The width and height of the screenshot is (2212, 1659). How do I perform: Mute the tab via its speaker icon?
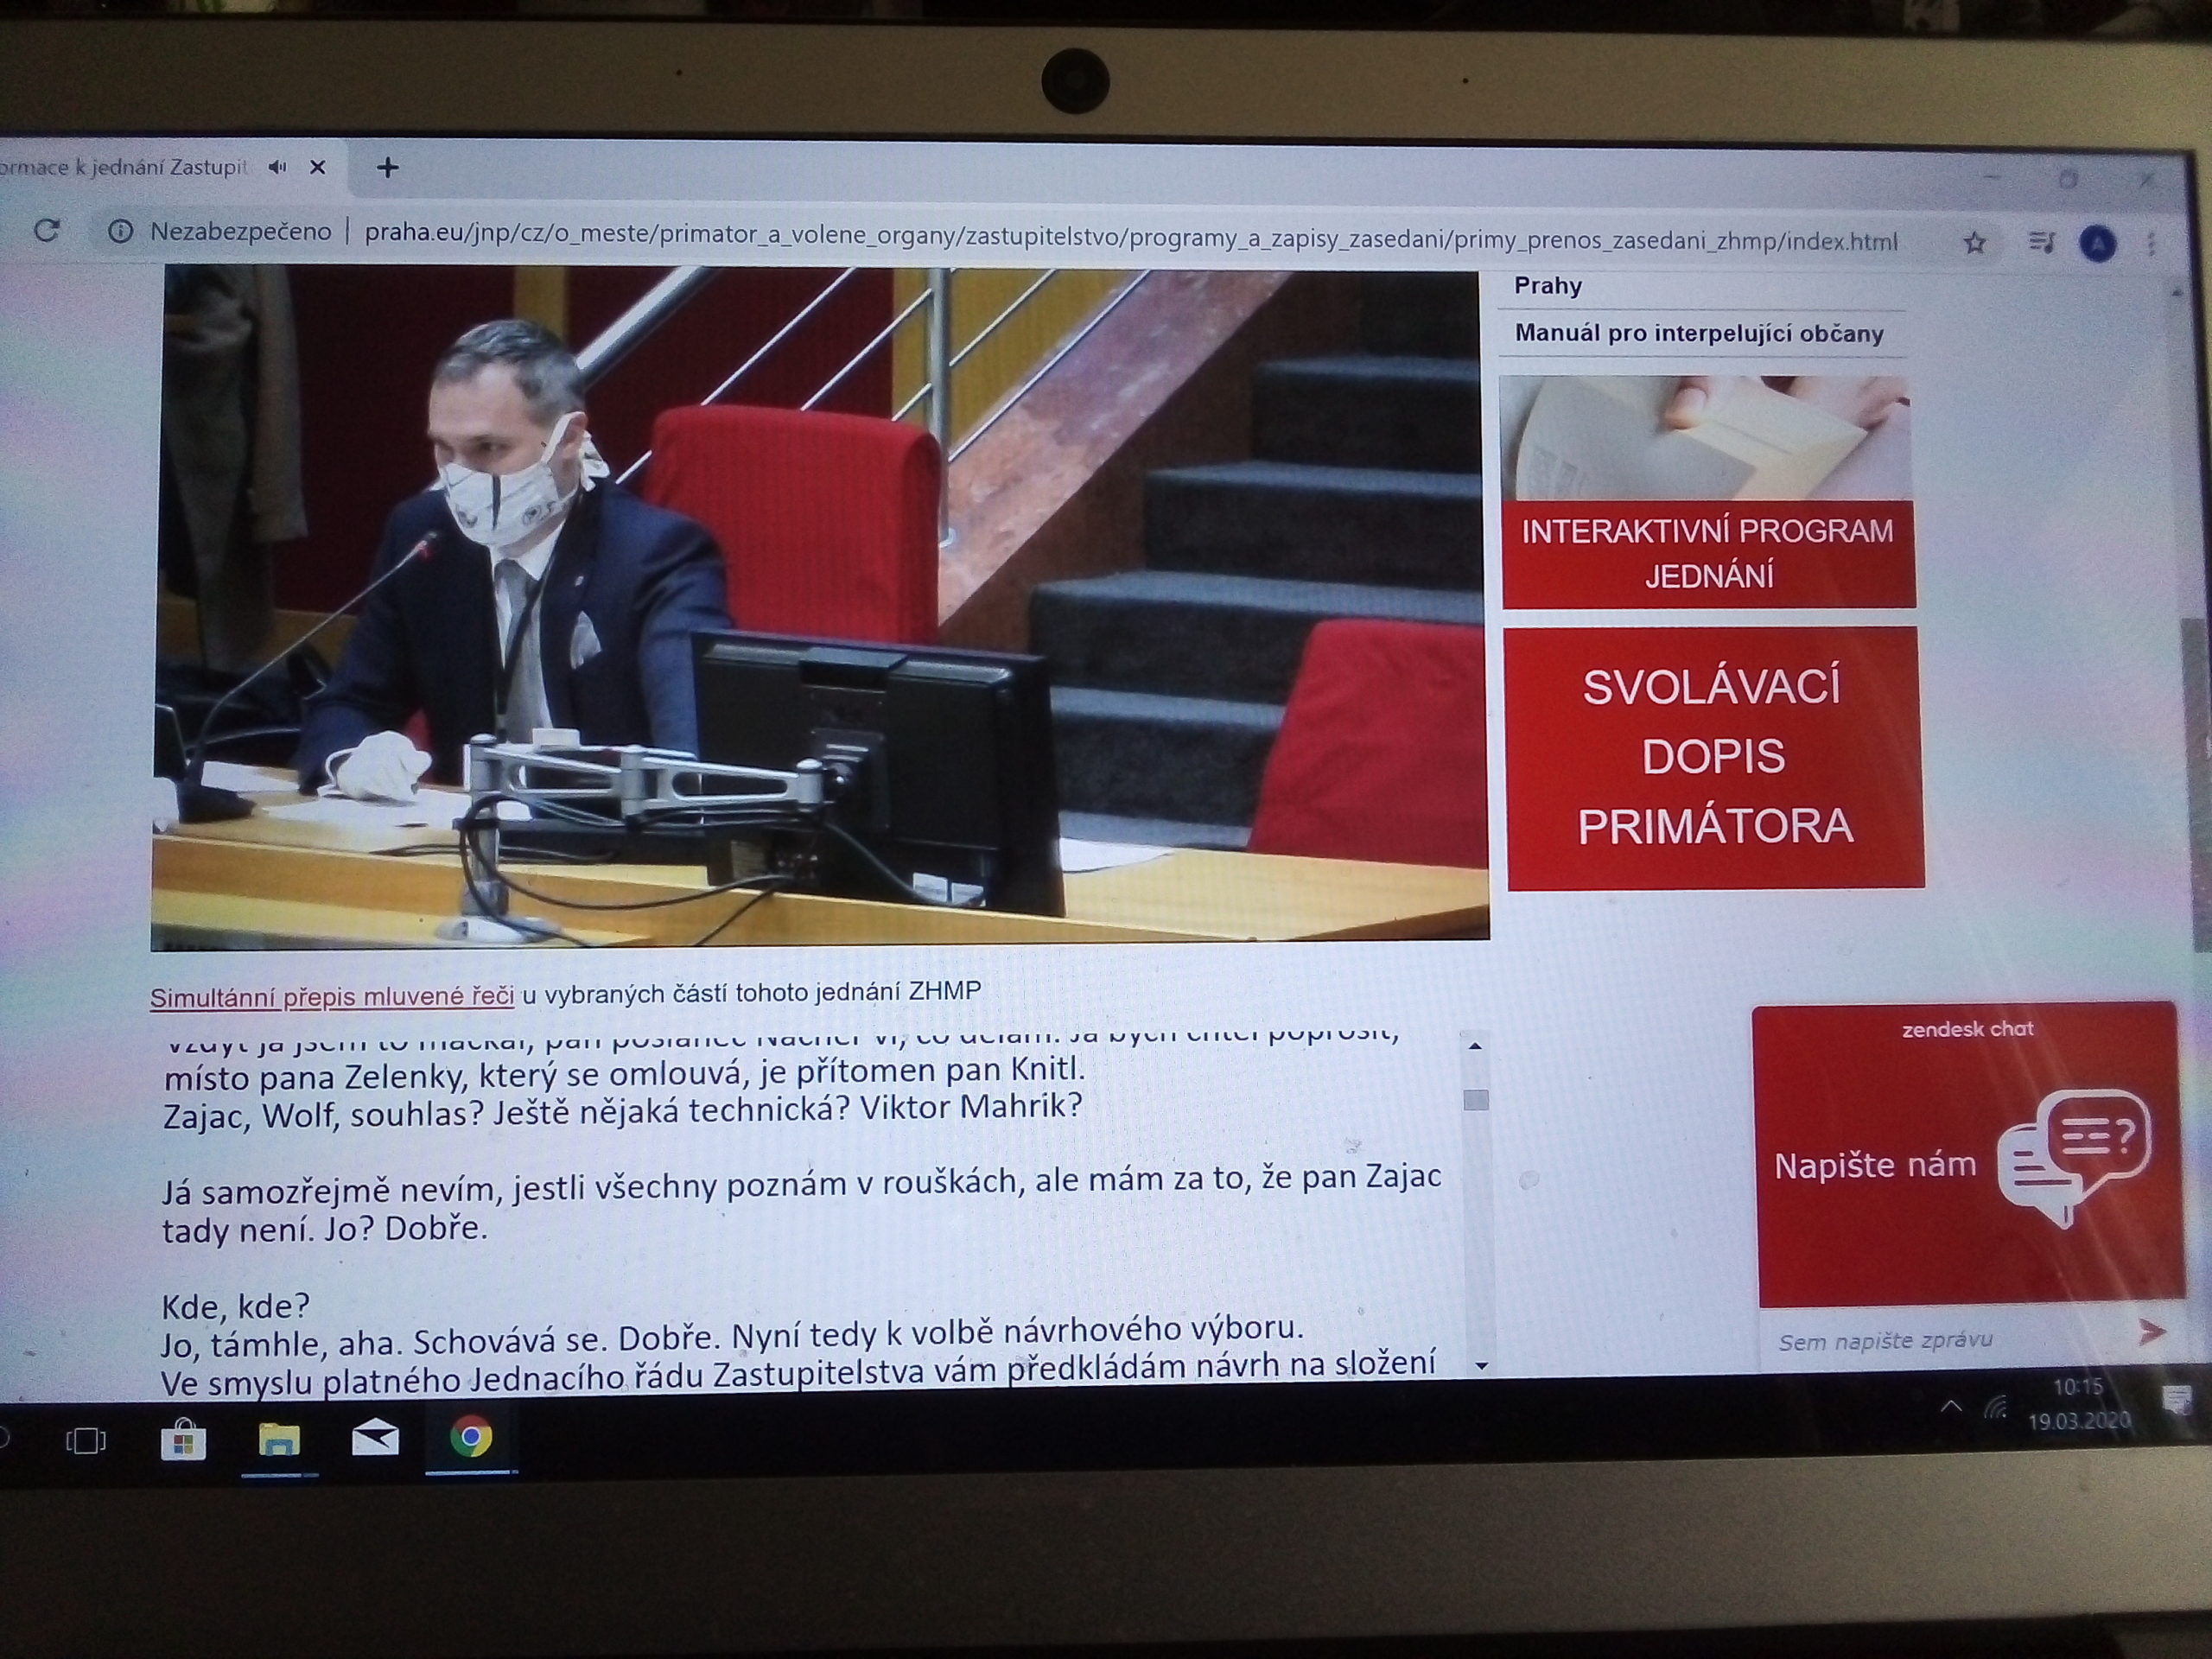click(277, 168)
